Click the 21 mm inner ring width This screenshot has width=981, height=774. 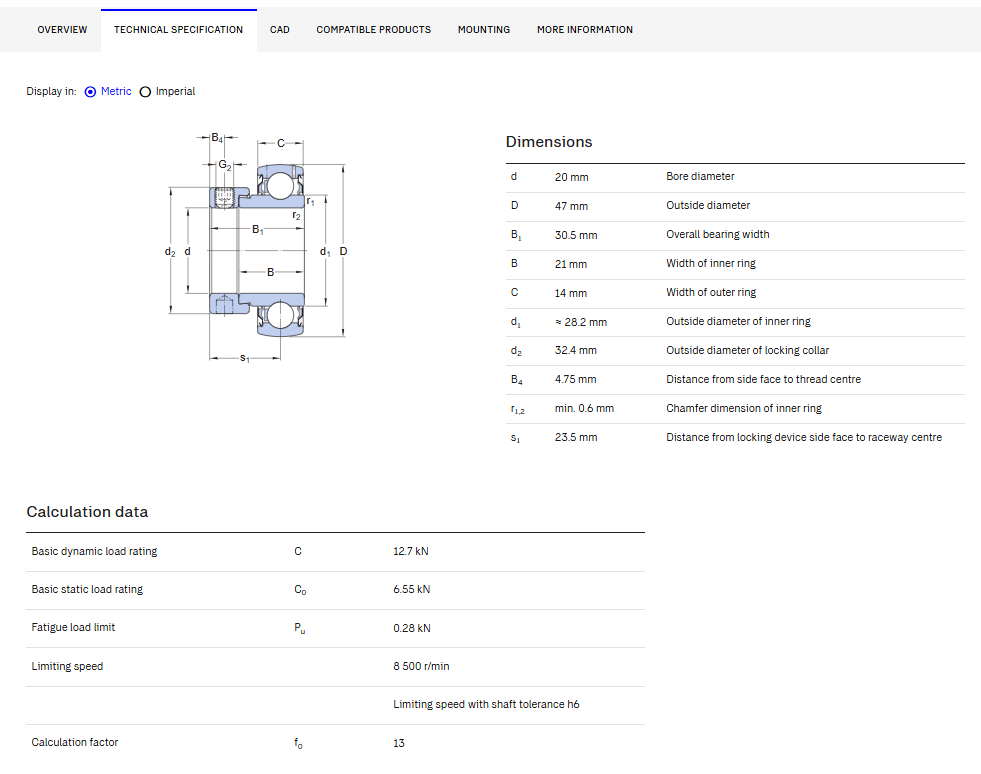point(571,264)
